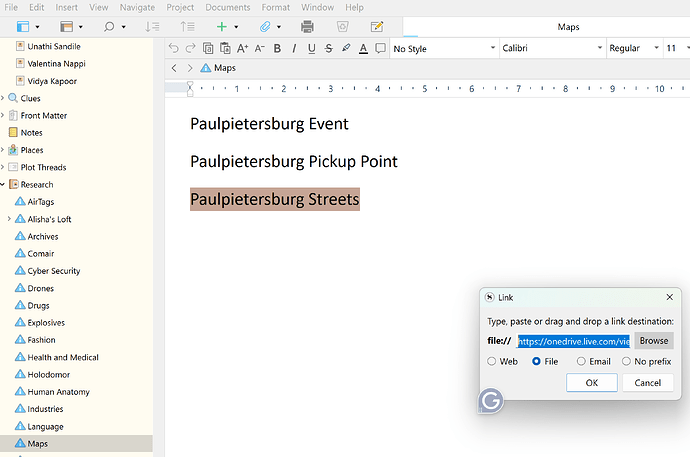
Task: Open the font size 11 dropdown
Action: coord(677,48)
